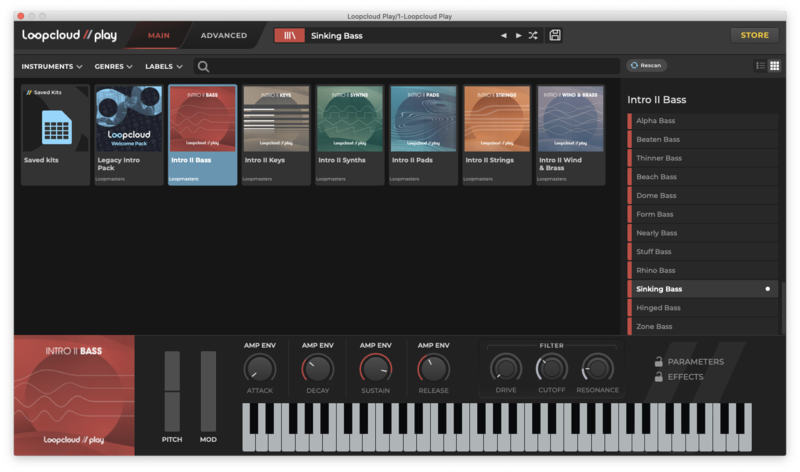Click the shuffle random preset icon

click(x=533, y=36)
